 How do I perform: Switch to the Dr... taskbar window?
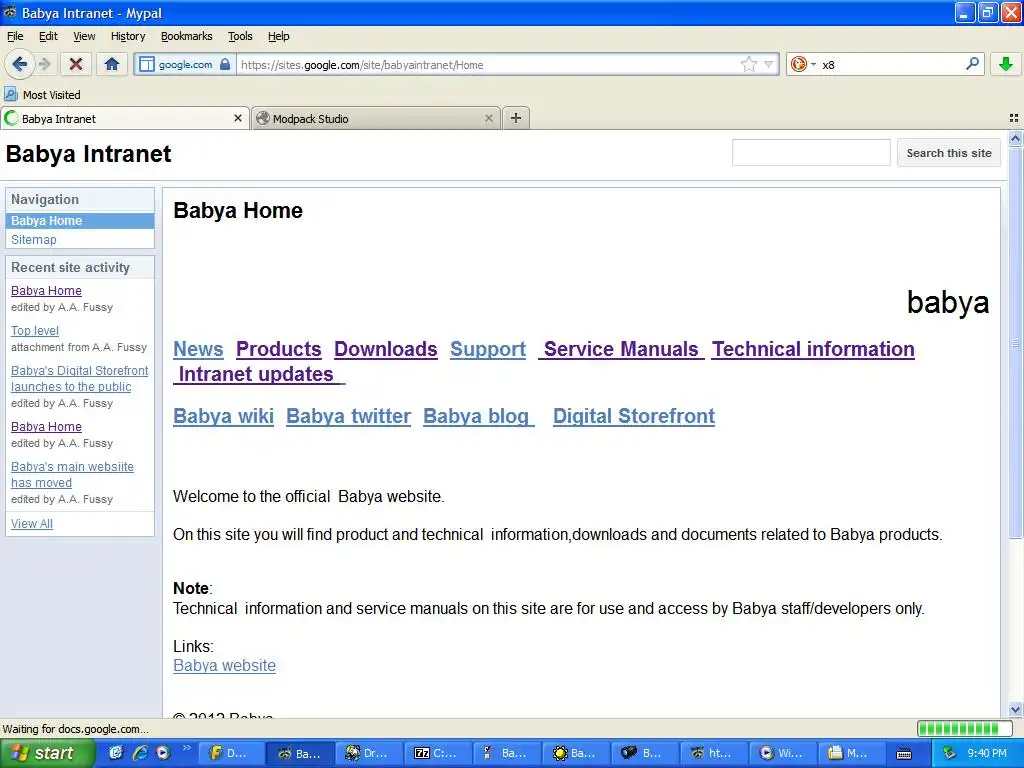pyautogui.click(x=367, y=753)
